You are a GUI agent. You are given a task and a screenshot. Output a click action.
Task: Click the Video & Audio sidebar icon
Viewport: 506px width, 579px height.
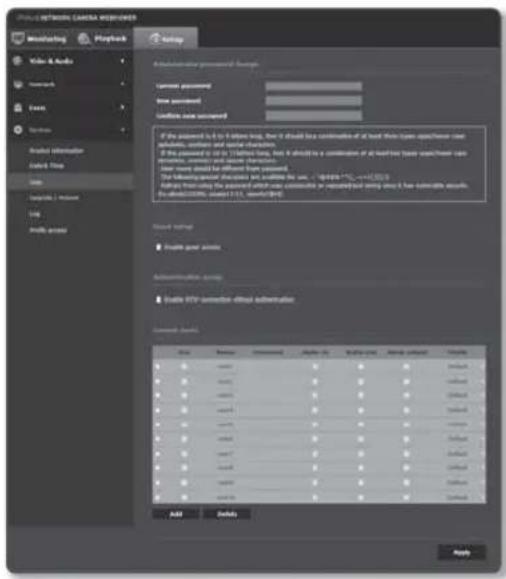point(18,61)
